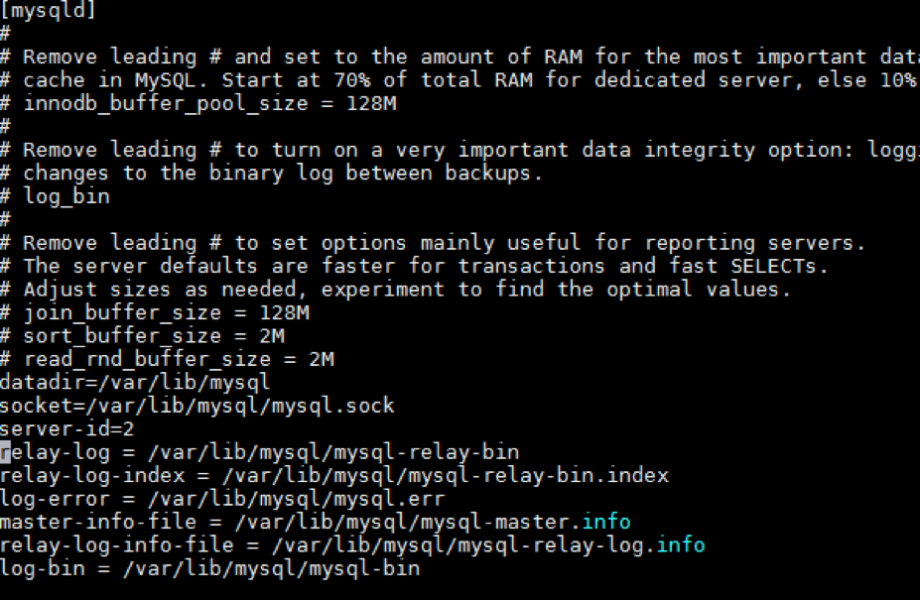
Task: Click the commented log_bin line
Action: 66,196
